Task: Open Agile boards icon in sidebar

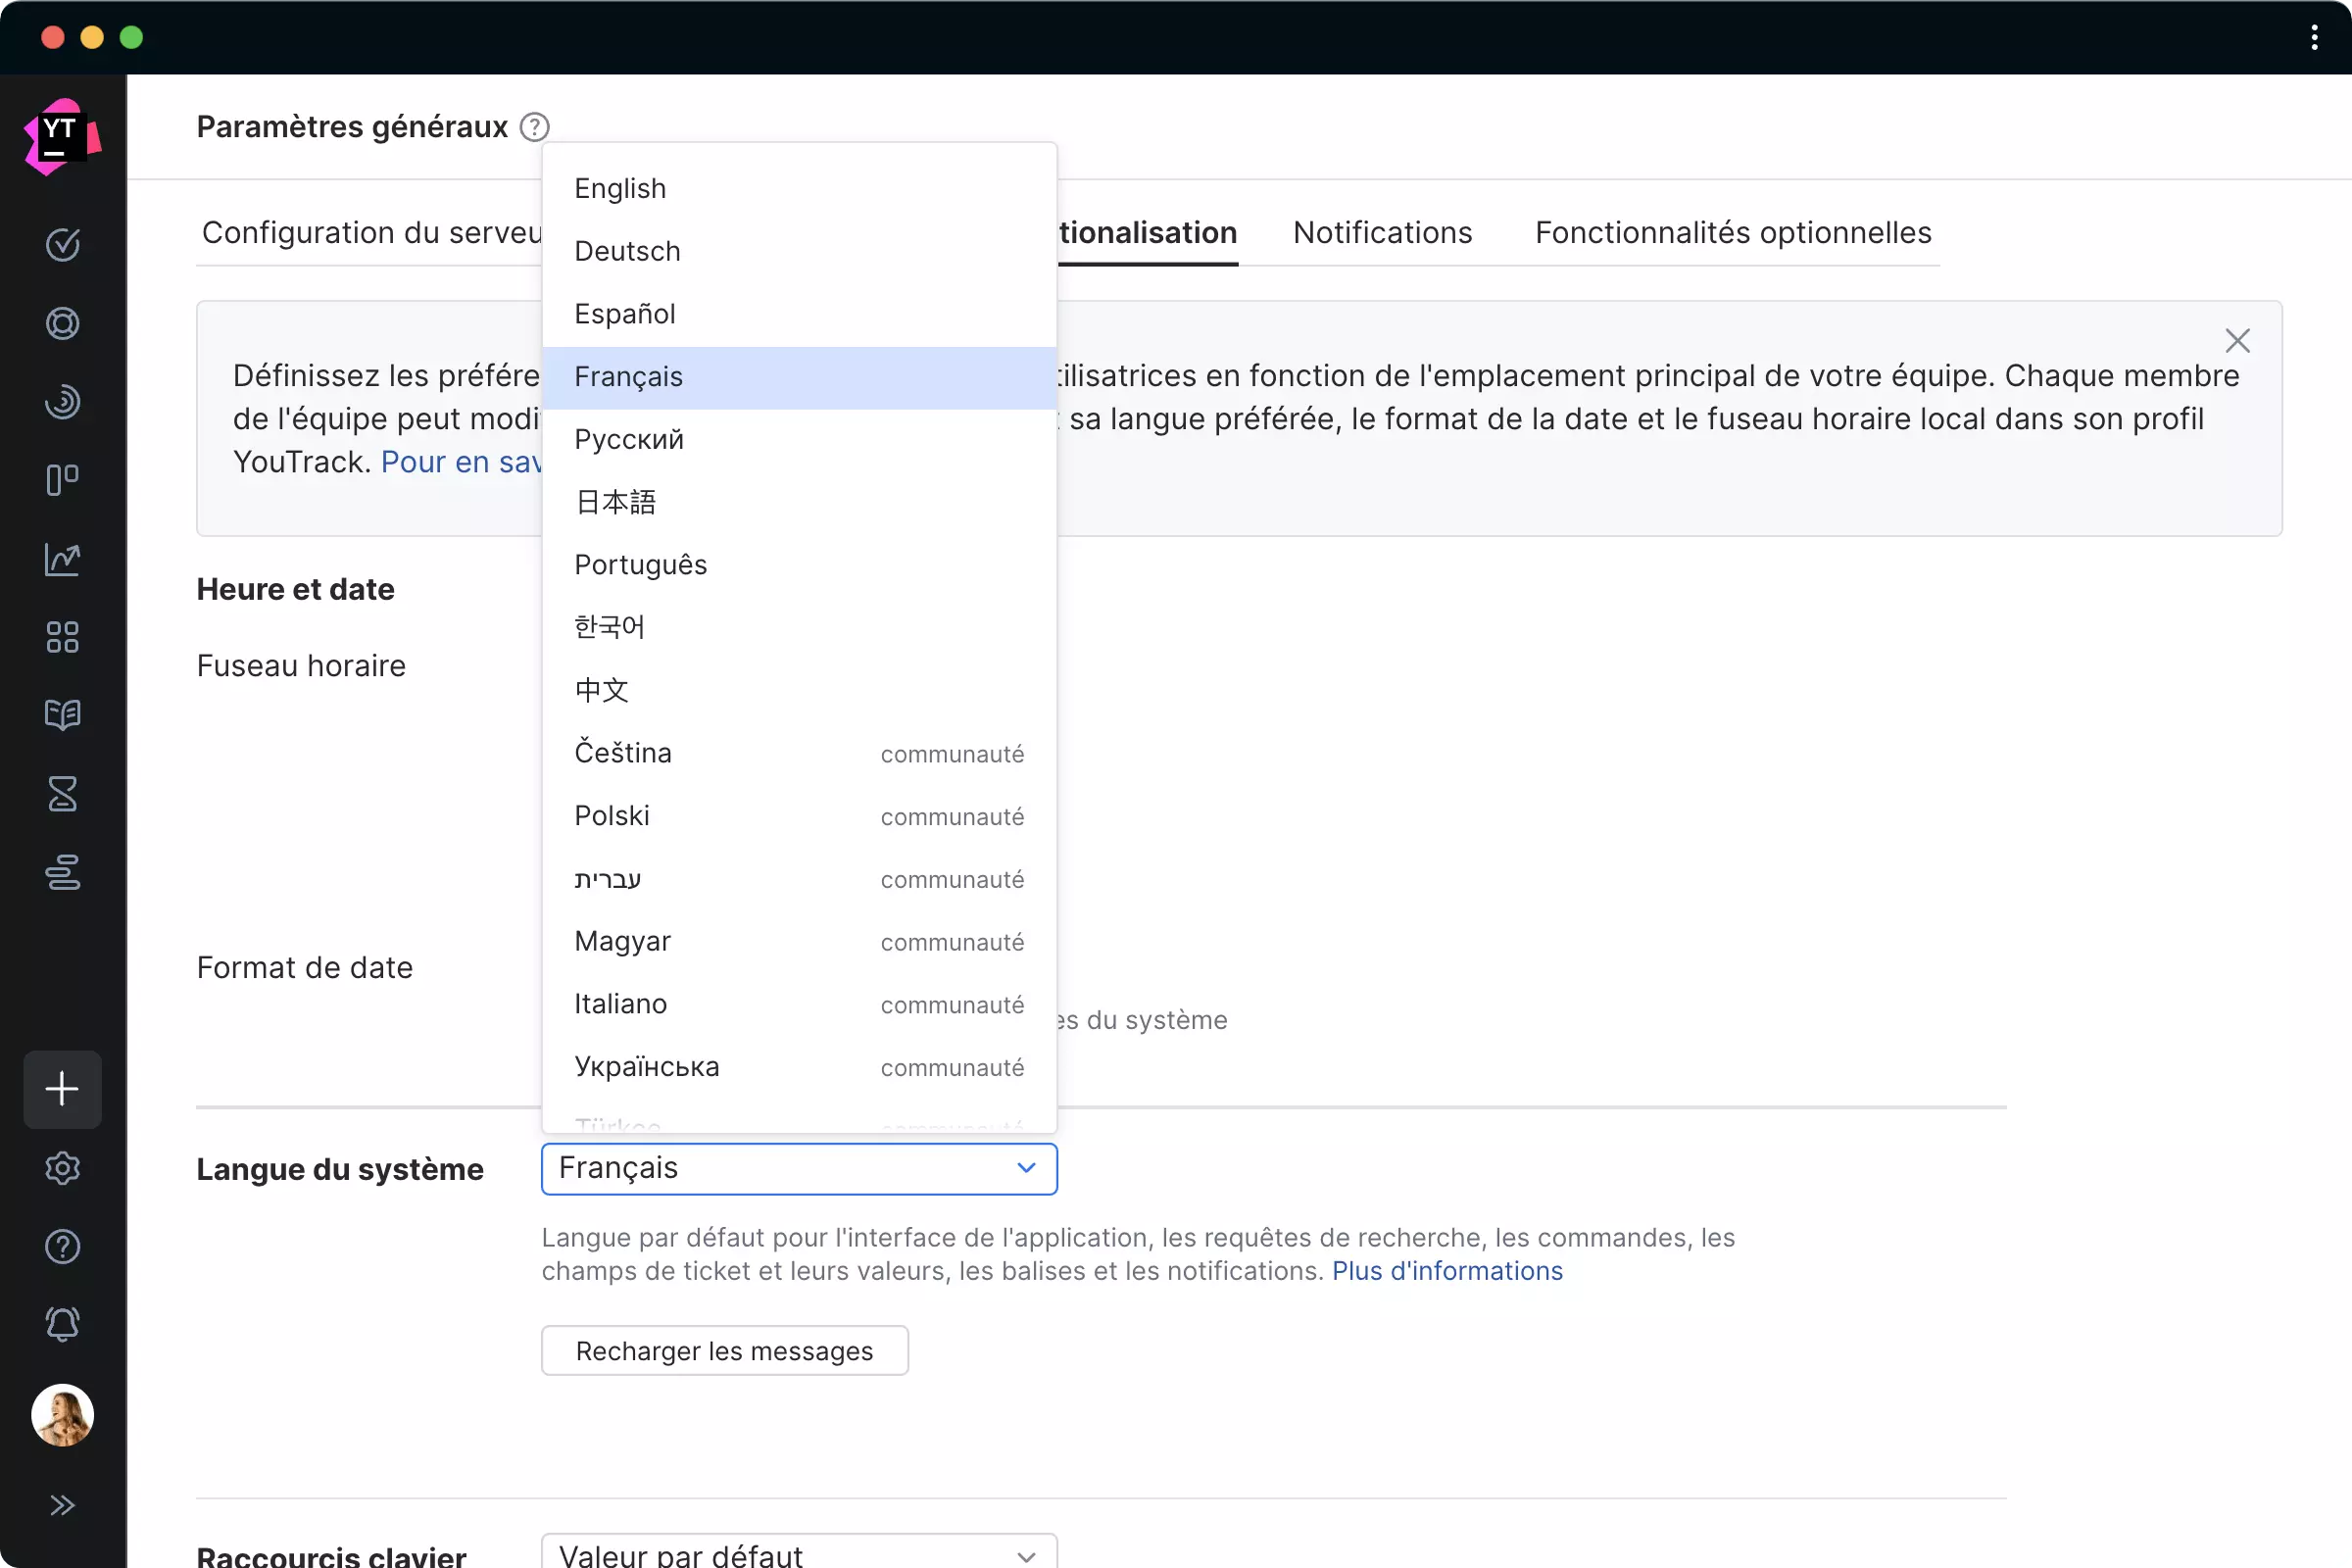Action: 62,480
